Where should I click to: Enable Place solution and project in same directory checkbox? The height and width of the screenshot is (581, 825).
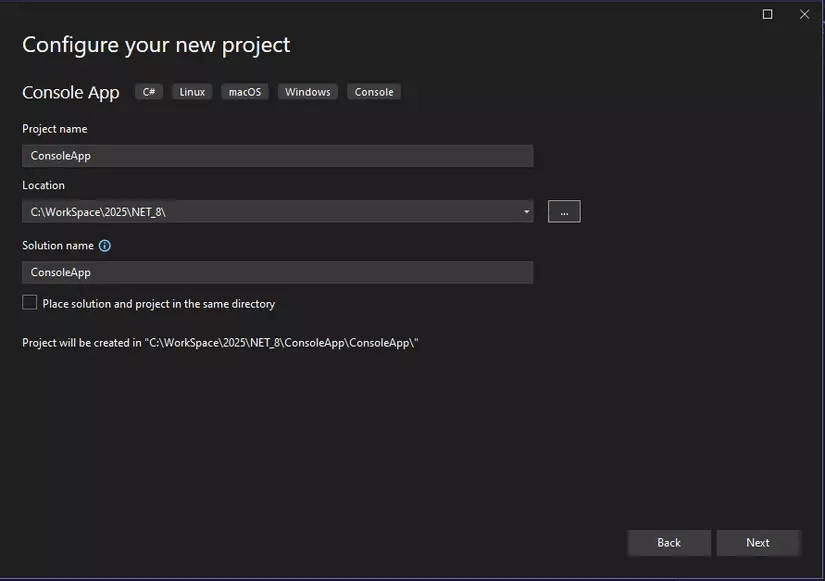click(x=30, y=303)
